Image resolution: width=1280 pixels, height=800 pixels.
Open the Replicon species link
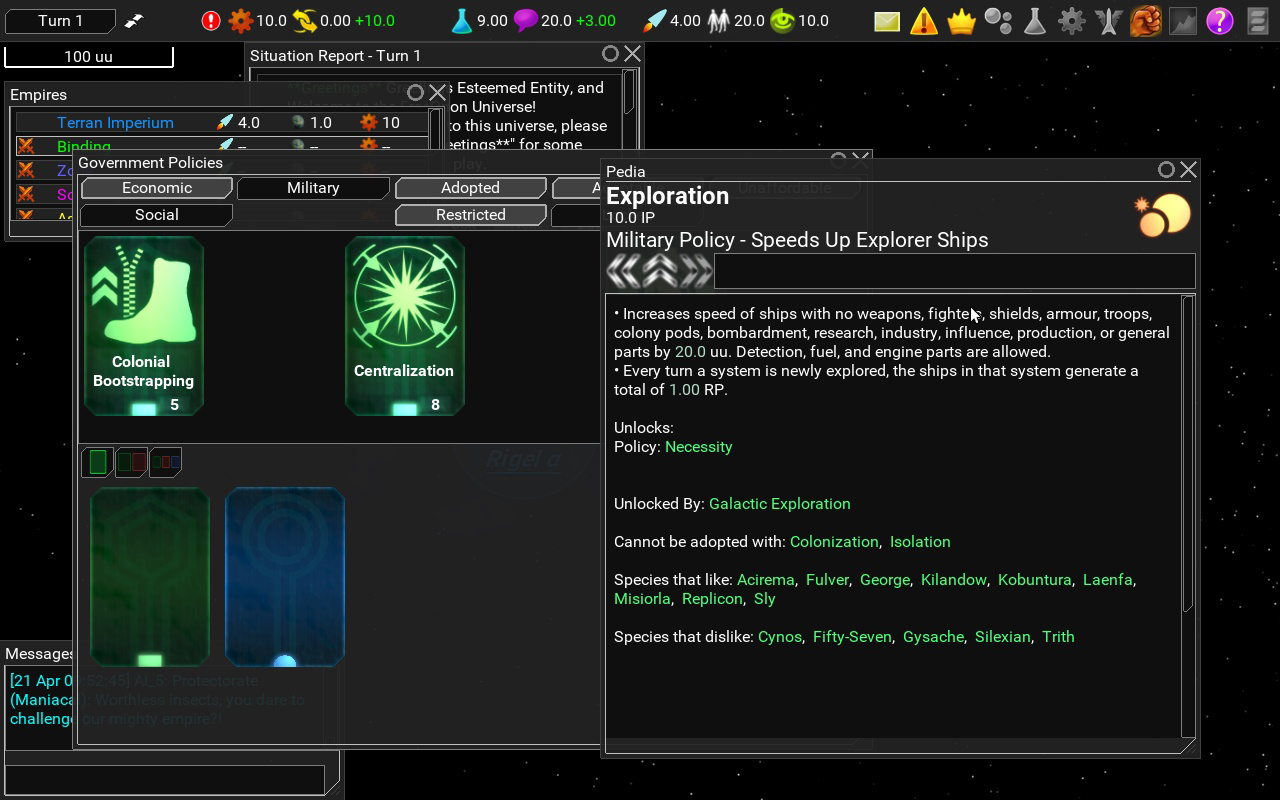click(x=712, y=599)
